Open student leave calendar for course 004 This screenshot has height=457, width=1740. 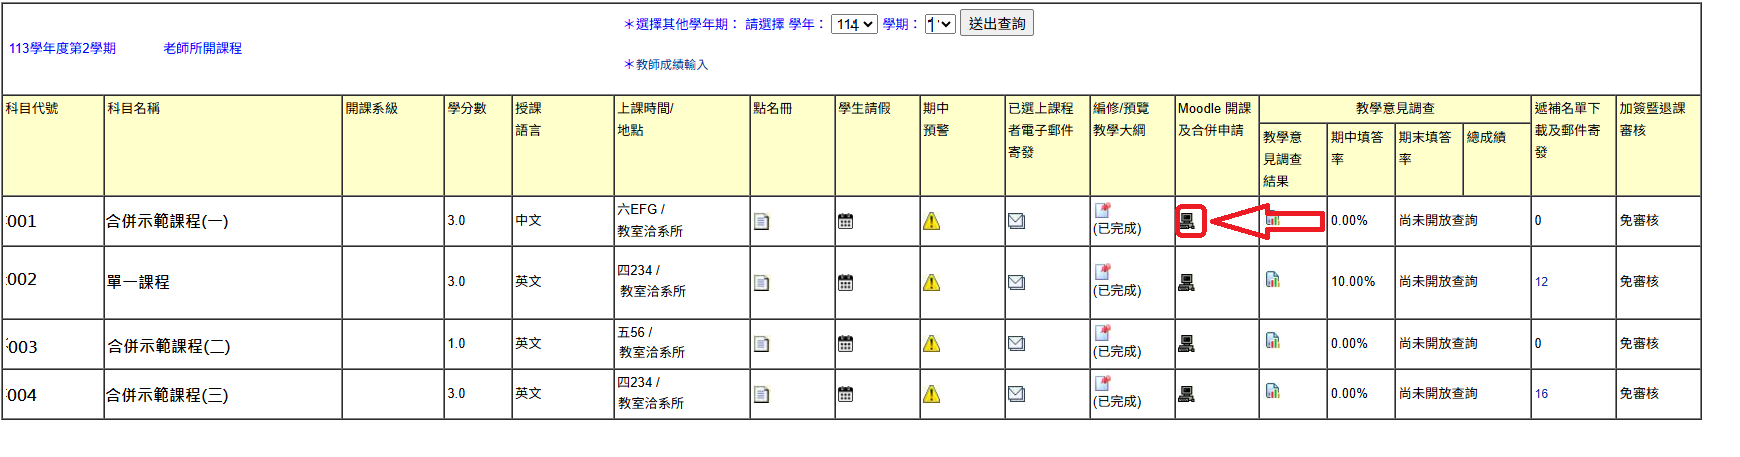(845, 395)
